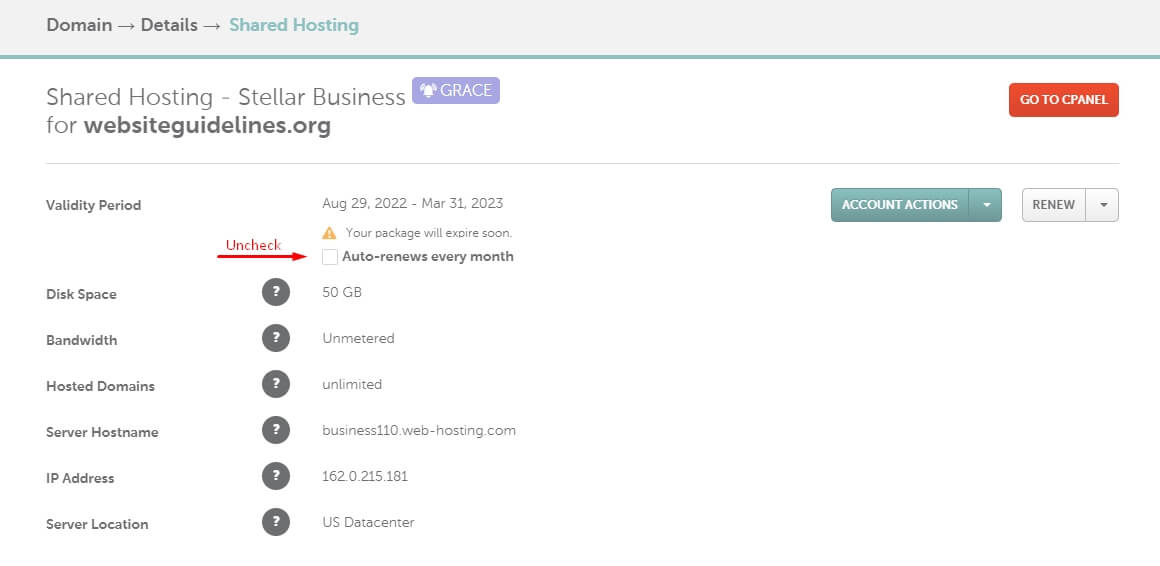Show the IP Address help icon info
1160x566 pixels.
click(276, 477)
